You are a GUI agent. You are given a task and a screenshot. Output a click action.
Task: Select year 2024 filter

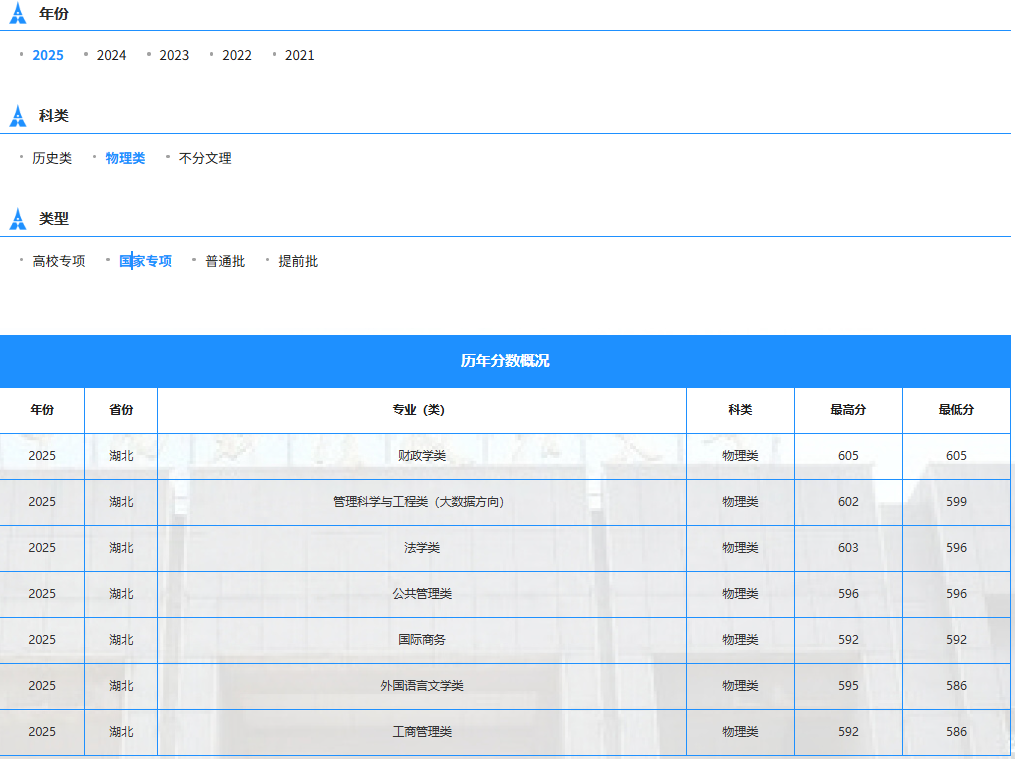pos(111,56)
